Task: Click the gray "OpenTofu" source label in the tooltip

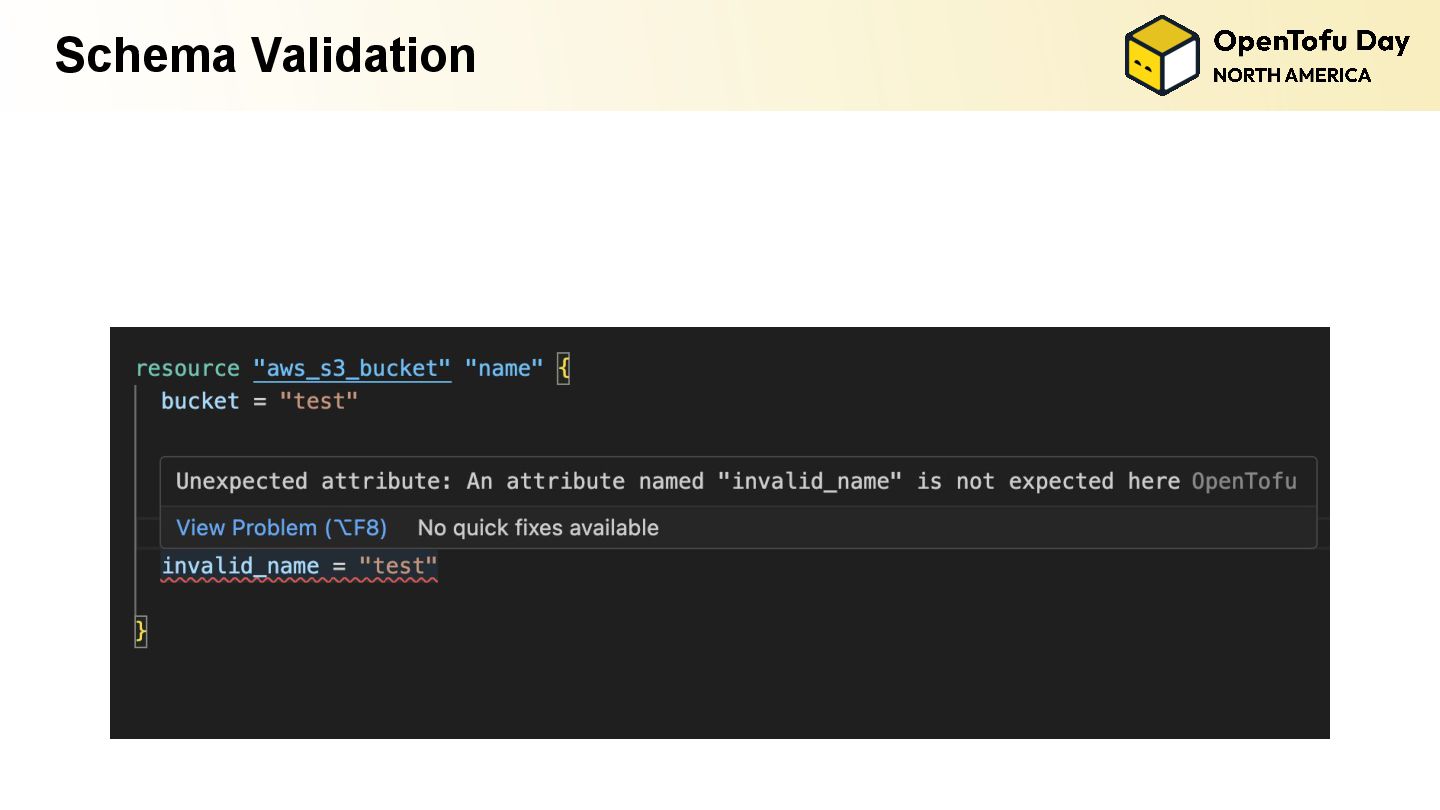Action: pos(1243,482)
